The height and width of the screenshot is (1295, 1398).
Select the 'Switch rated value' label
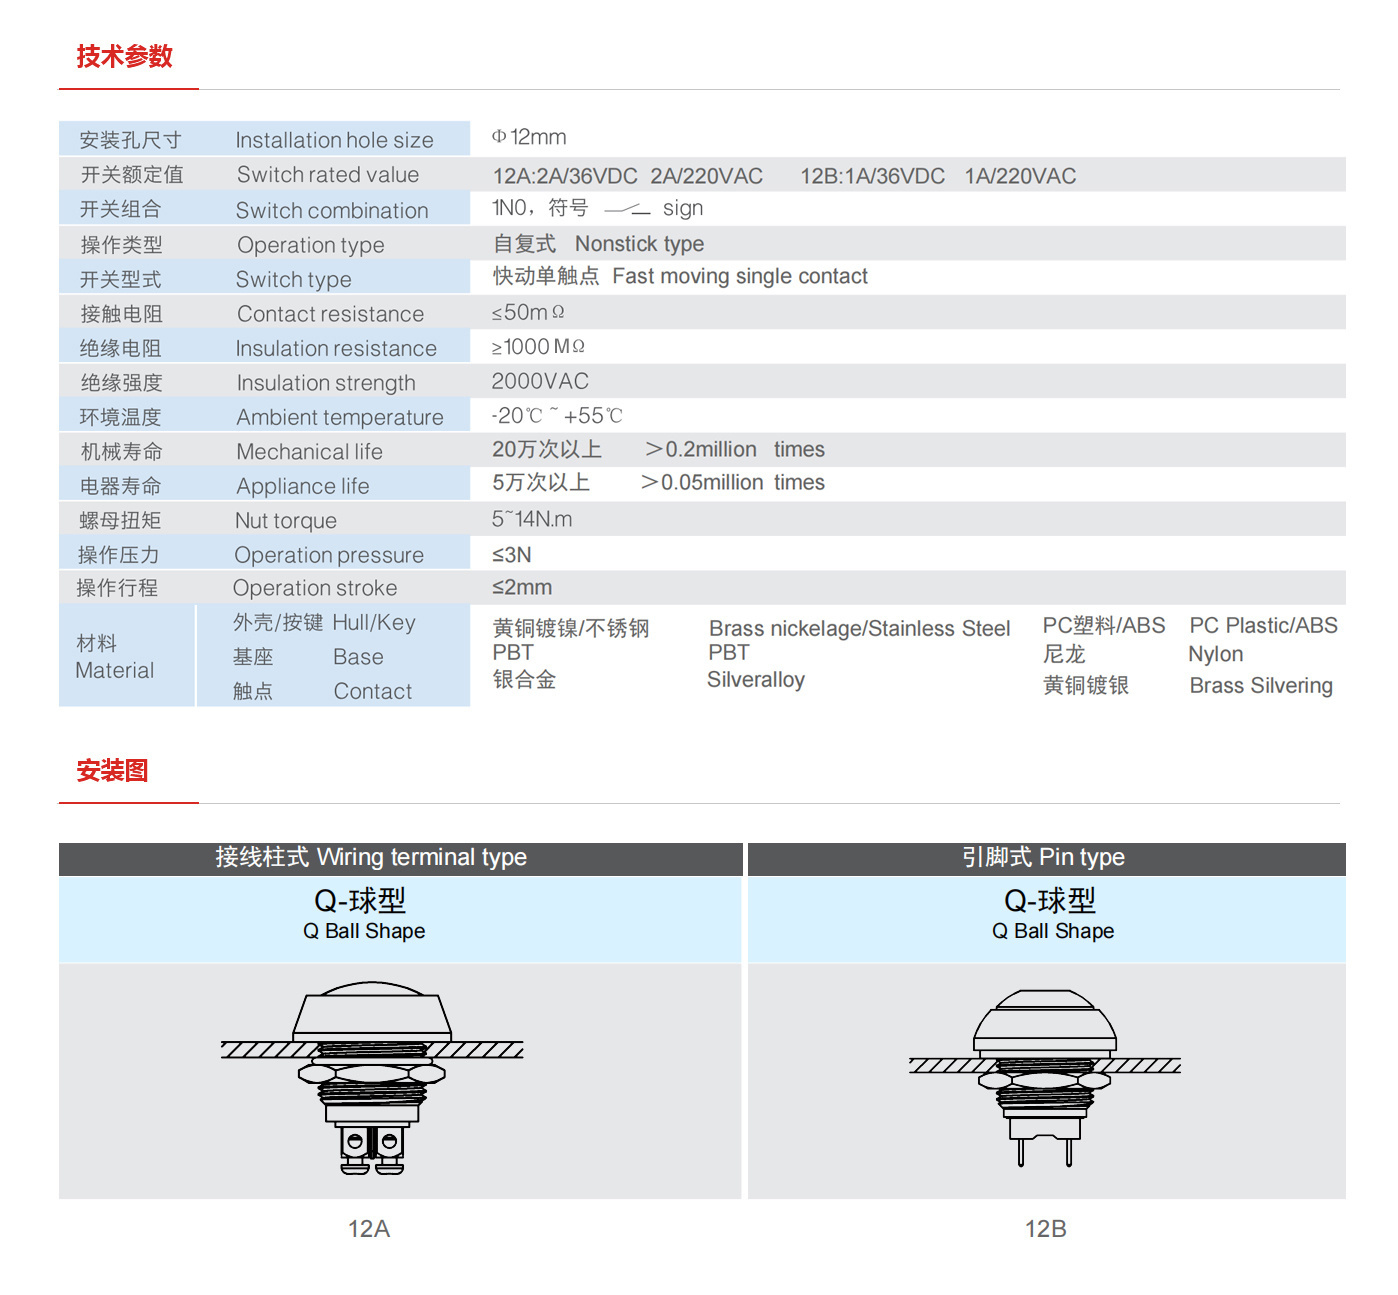328,174
